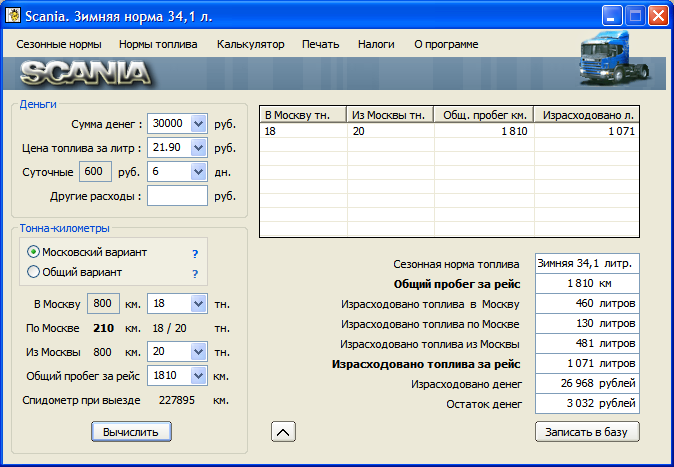Click the В Москву 800 km field

[104, 304]
